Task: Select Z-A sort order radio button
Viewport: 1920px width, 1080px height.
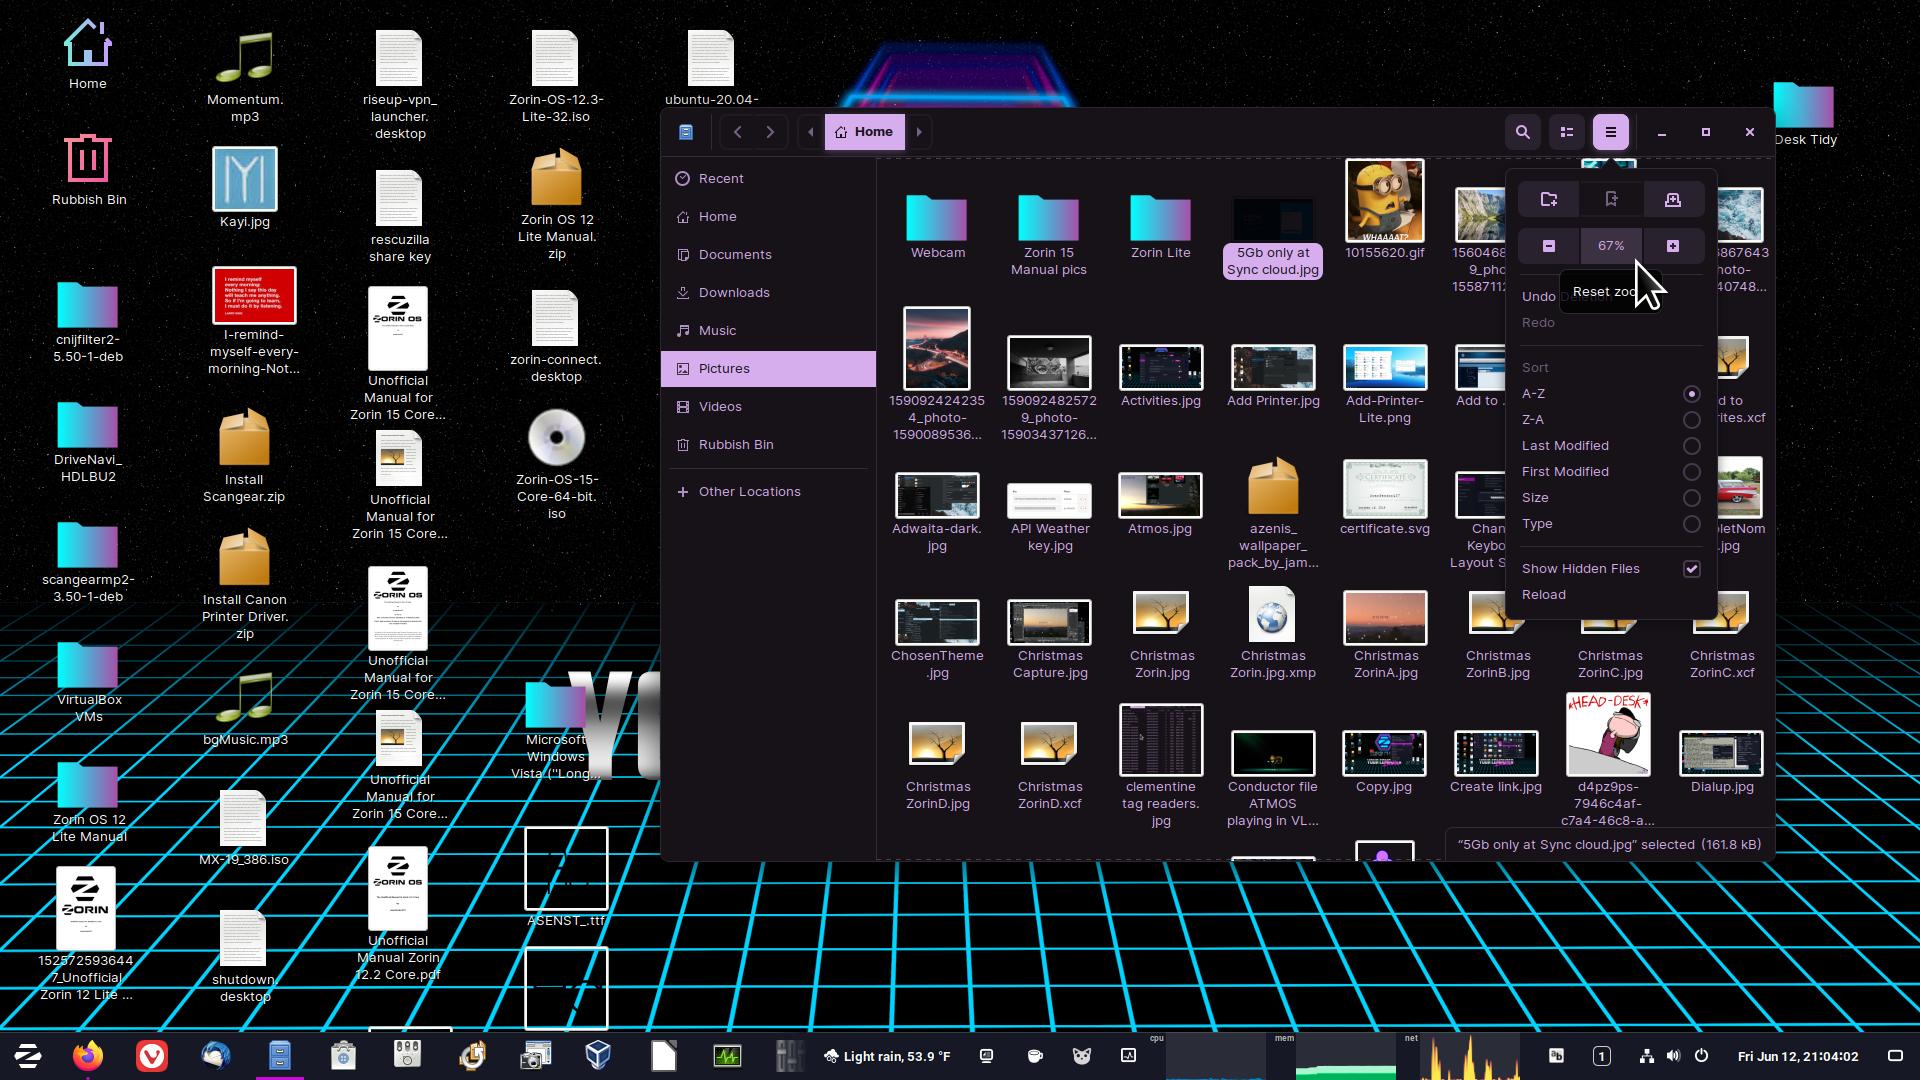Action: (x=1692, y=419)
